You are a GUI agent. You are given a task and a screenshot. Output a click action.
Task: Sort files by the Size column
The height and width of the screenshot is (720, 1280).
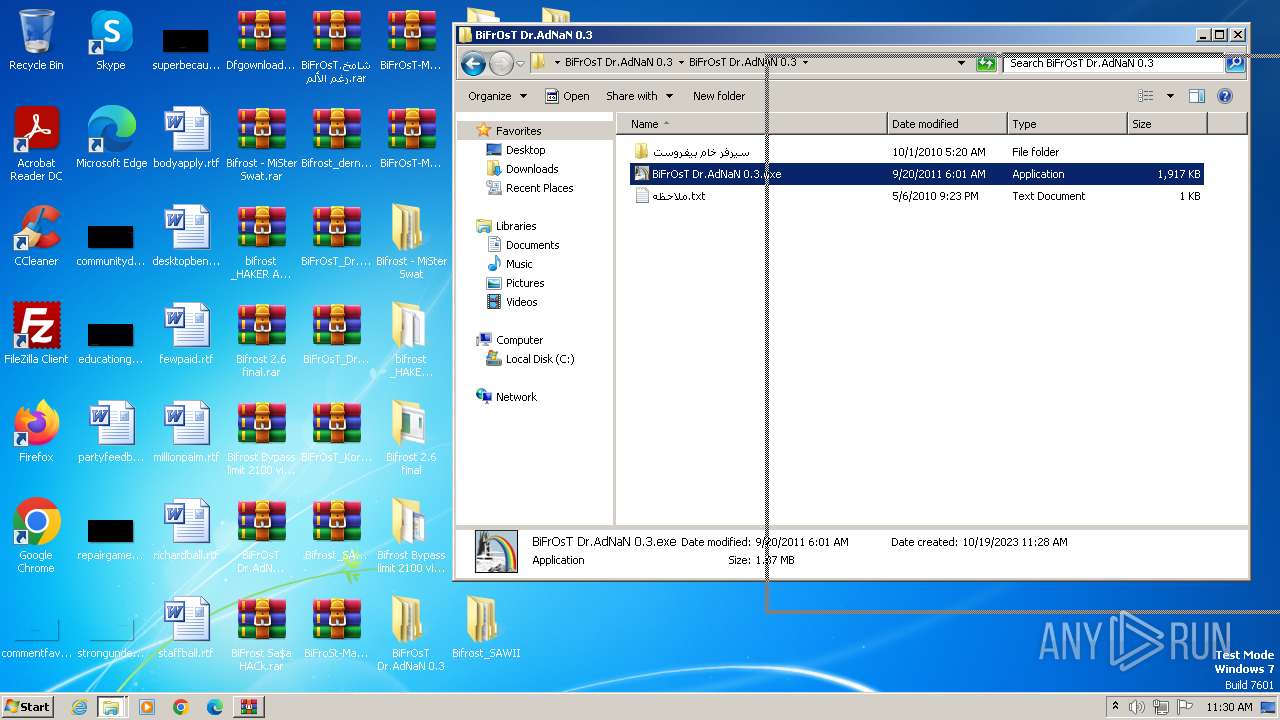1167,124
